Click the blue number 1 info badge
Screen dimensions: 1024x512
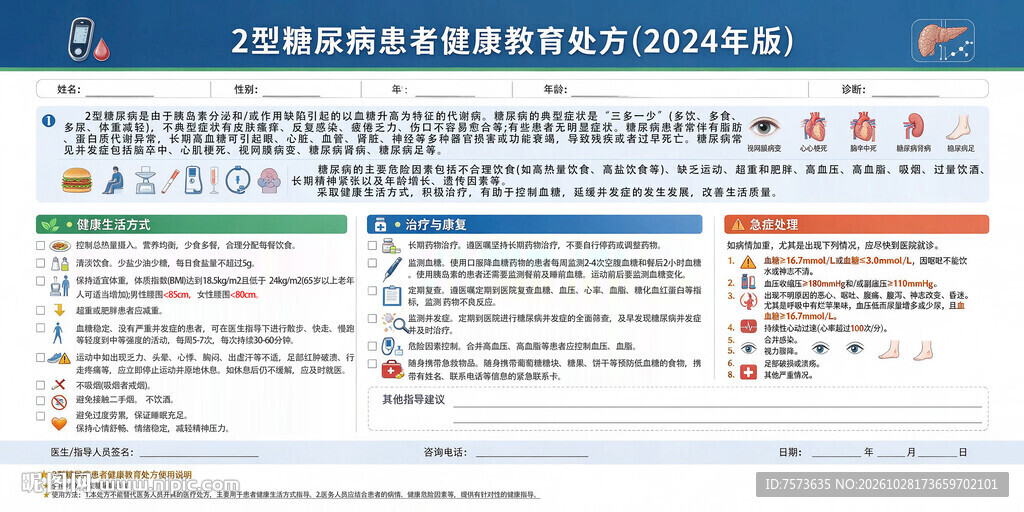[x=48, y=120]
